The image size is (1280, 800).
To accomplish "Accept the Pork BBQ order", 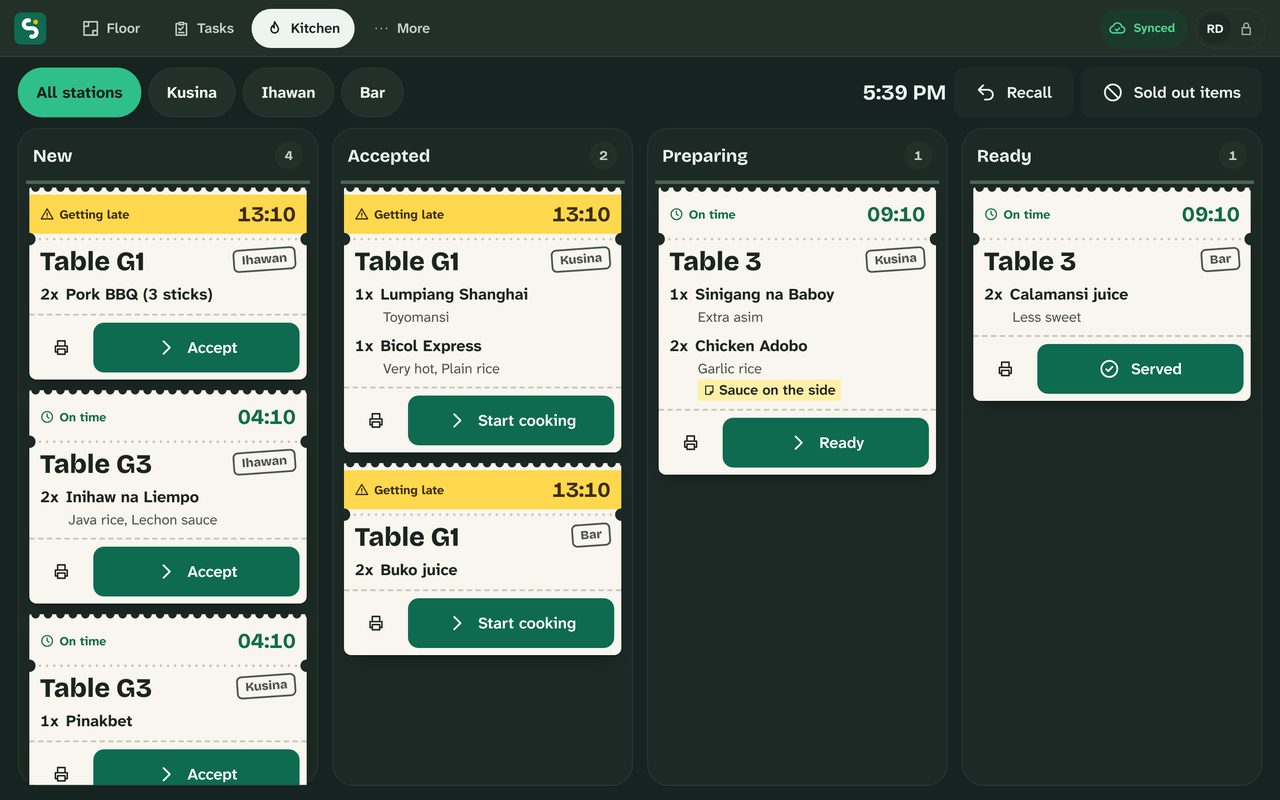I will pos(196,348).
